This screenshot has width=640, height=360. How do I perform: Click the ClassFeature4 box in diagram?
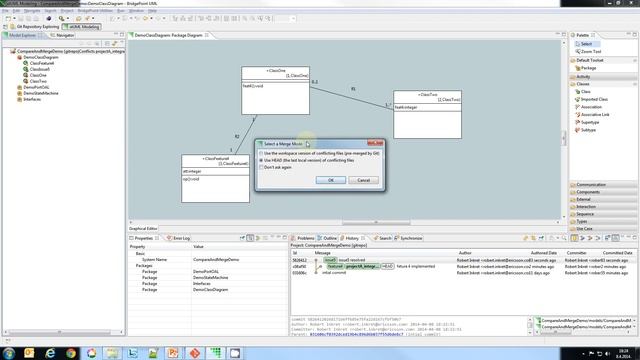pyautogui.click(x=216, y=178)
